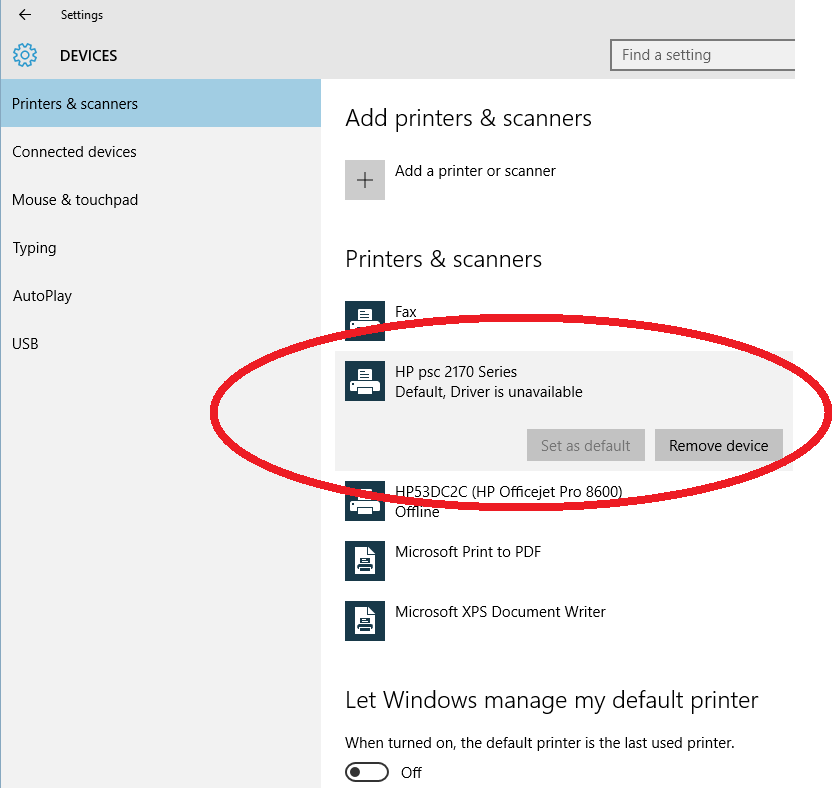Select the Fax printer icon
The height and width of the screenshot is (797, 835).
coord(365,321)
